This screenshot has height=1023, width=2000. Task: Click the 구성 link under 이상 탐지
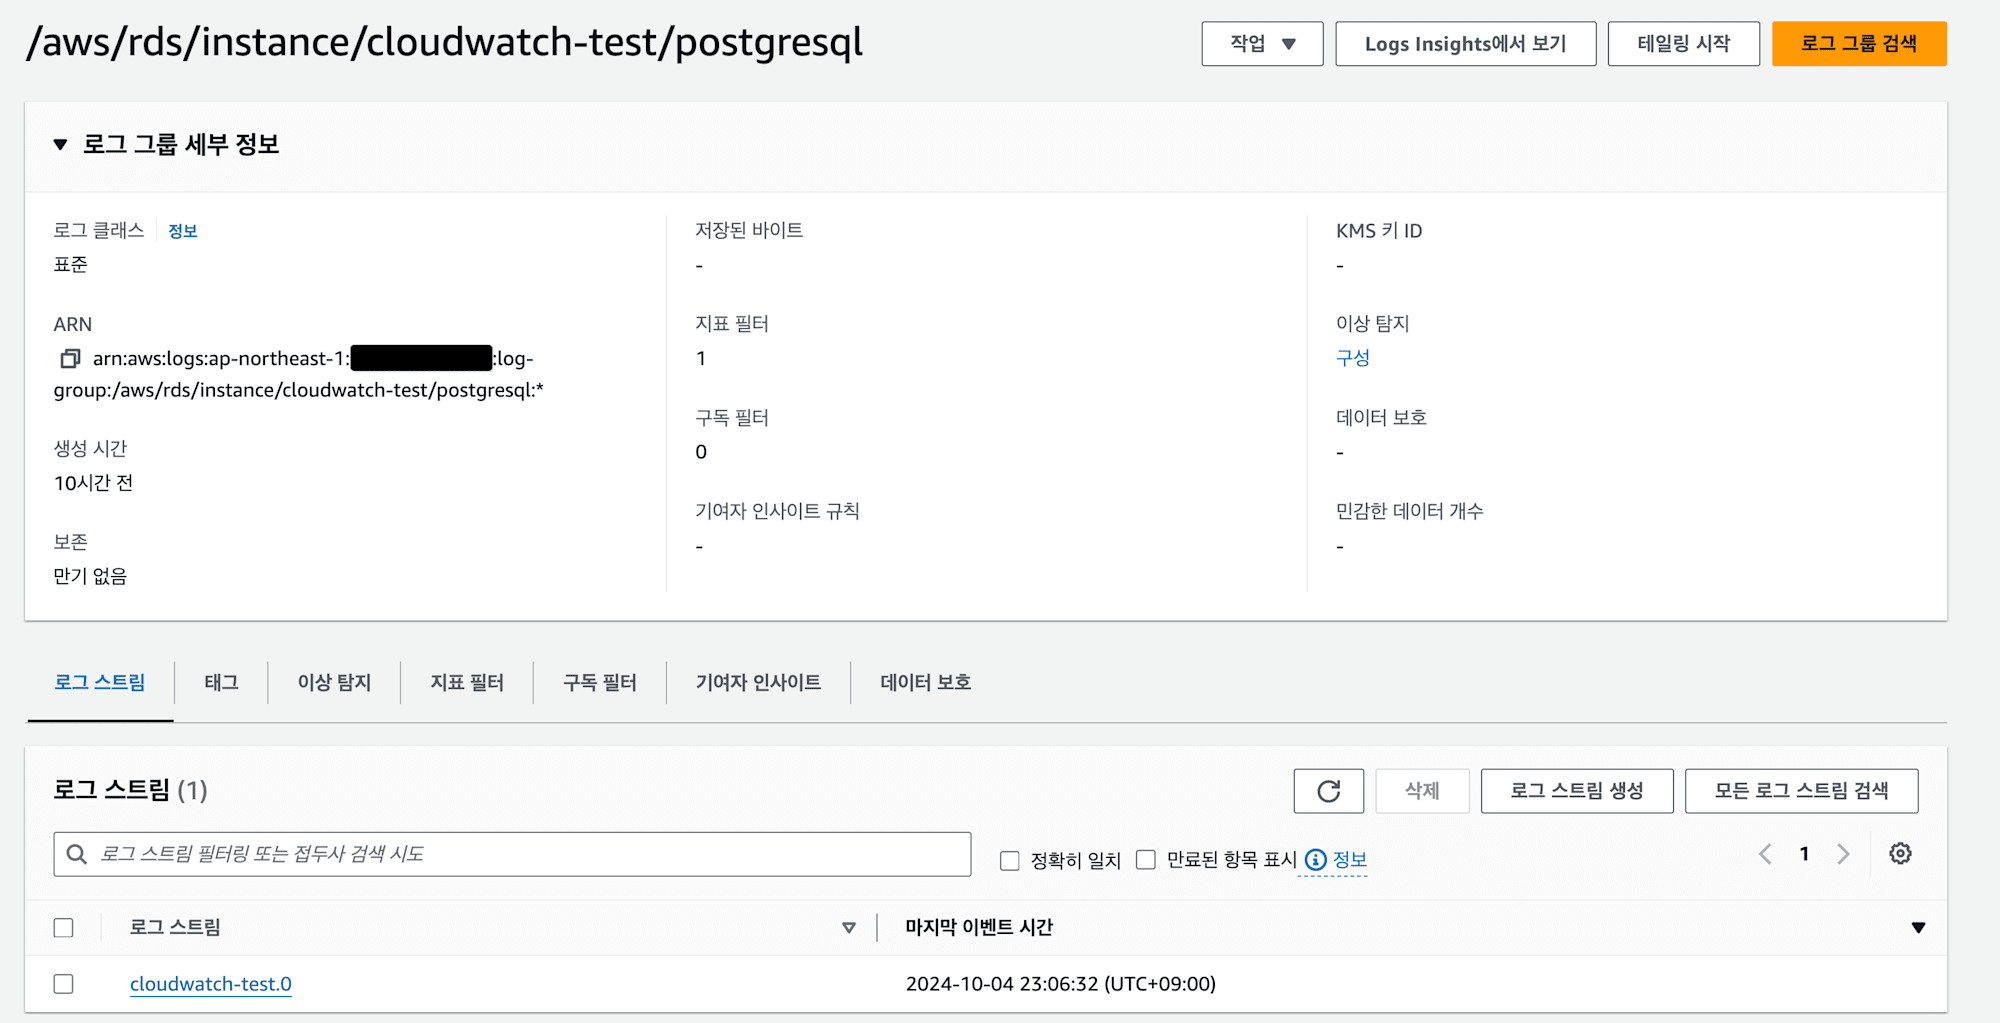coord(1353,358)
